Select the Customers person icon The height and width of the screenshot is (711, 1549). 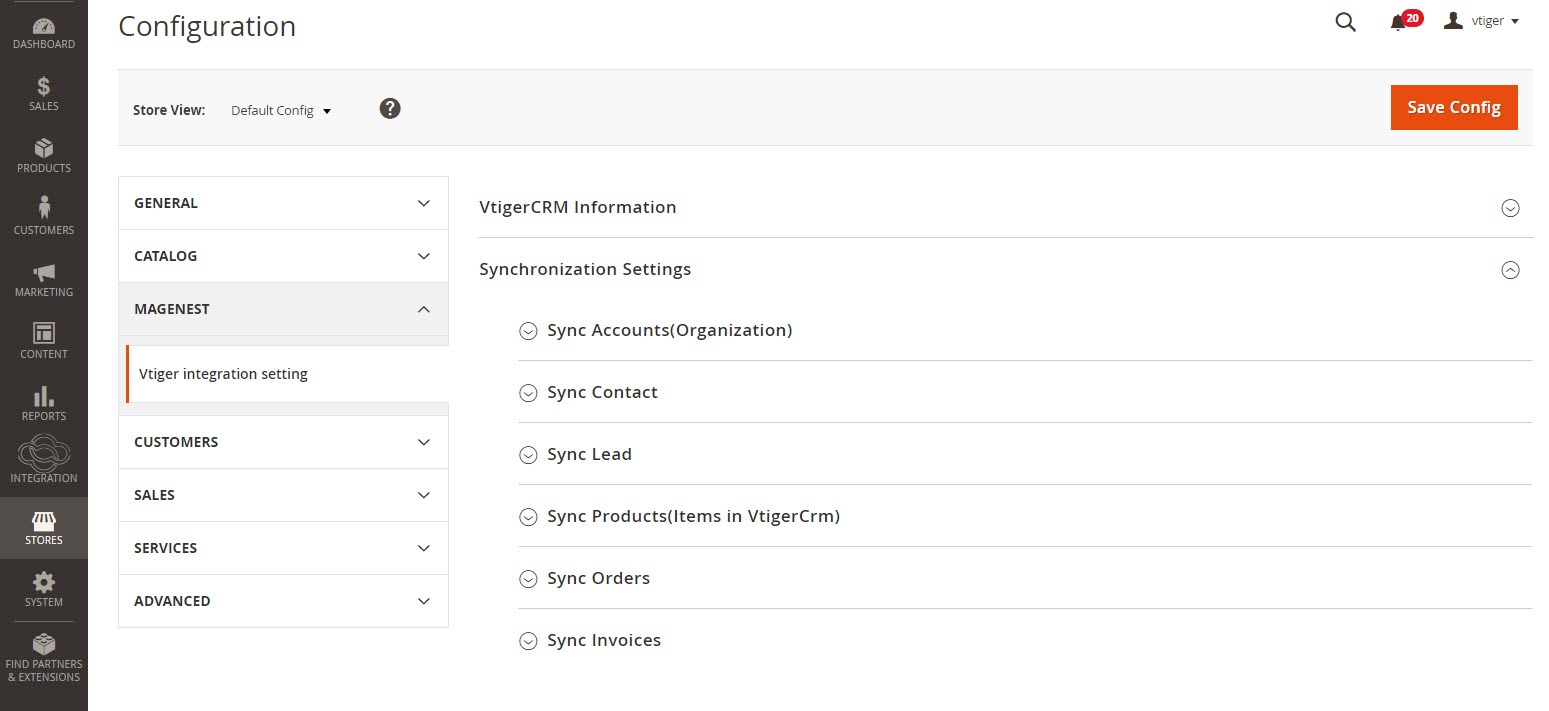(43, 208)
